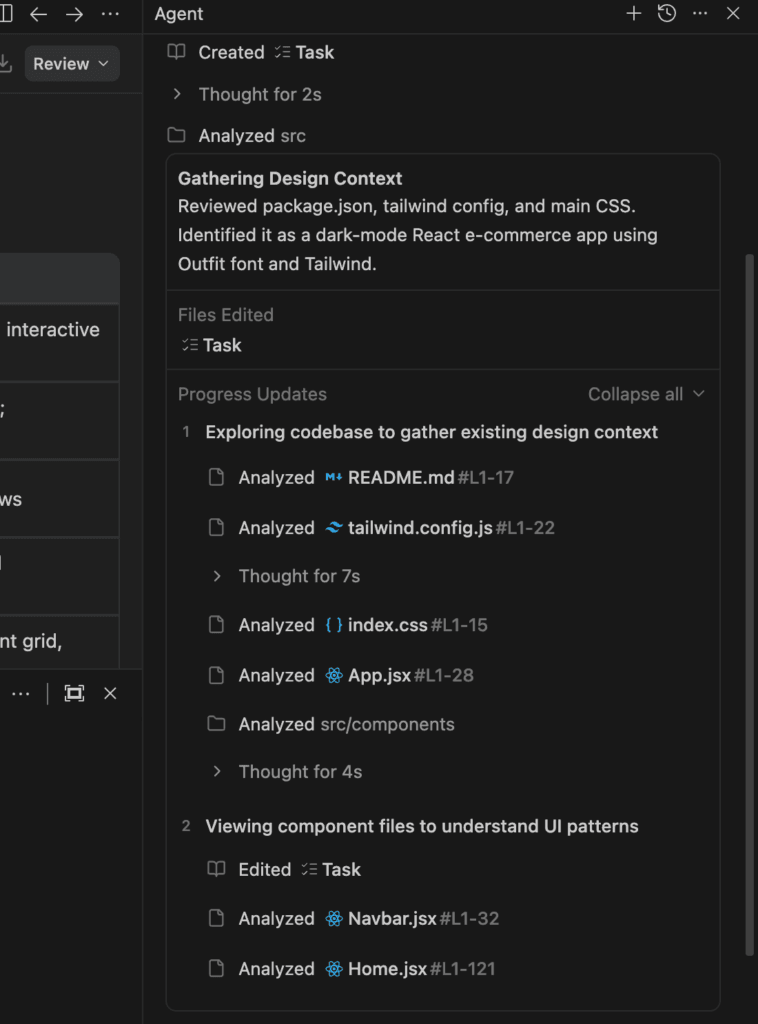Click the forward navigation arrow
This screenshot has width=758, height=1024.
(74, 14)
